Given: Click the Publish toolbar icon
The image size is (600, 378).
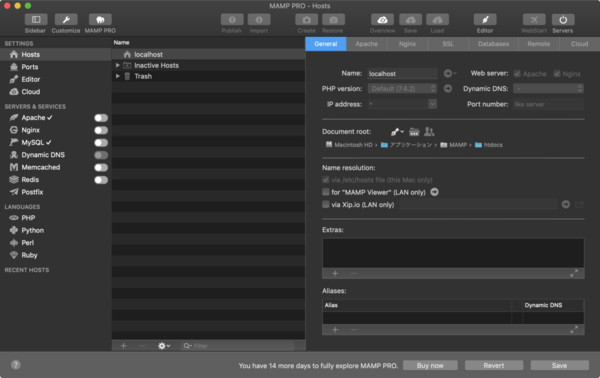Looking at the screenshot, I should [232, 20].
